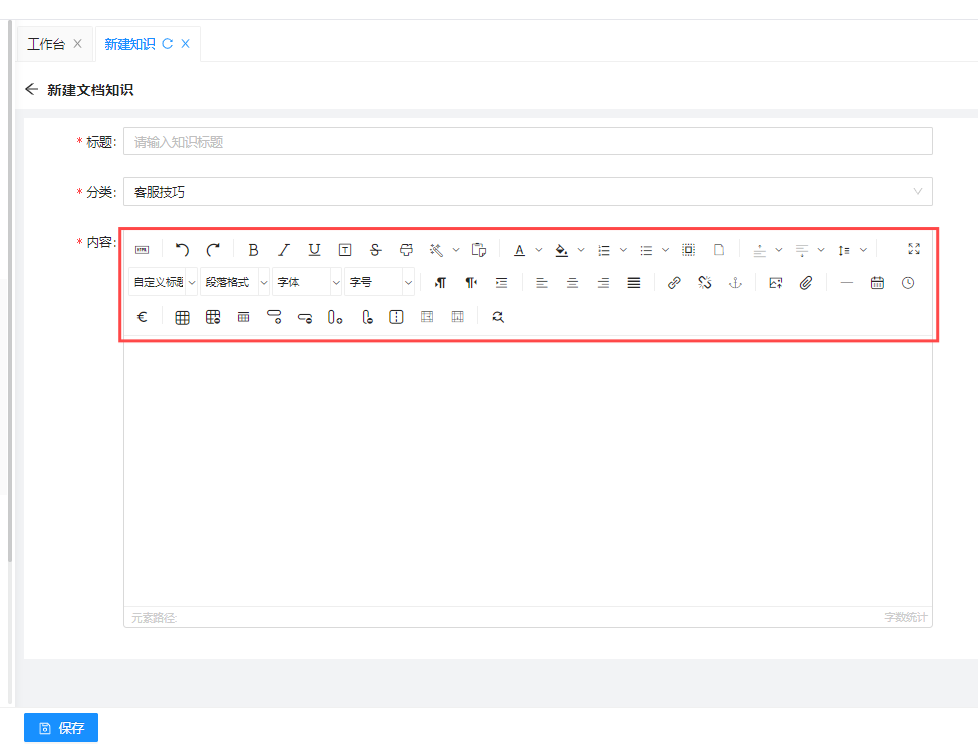Click the 标题 title input field
Viewport: 978px width, 744px height.
pyautogui.click(x=527, y=142)
